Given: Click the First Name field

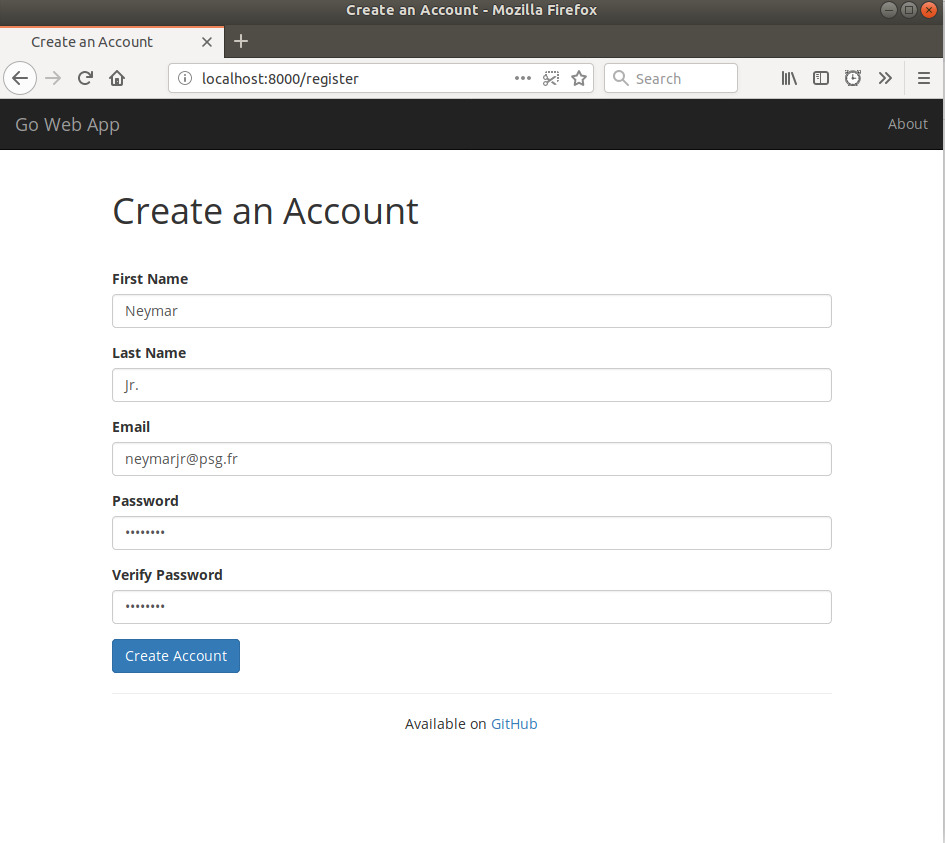Looking at the screenshot, I should tap(472, 311).
